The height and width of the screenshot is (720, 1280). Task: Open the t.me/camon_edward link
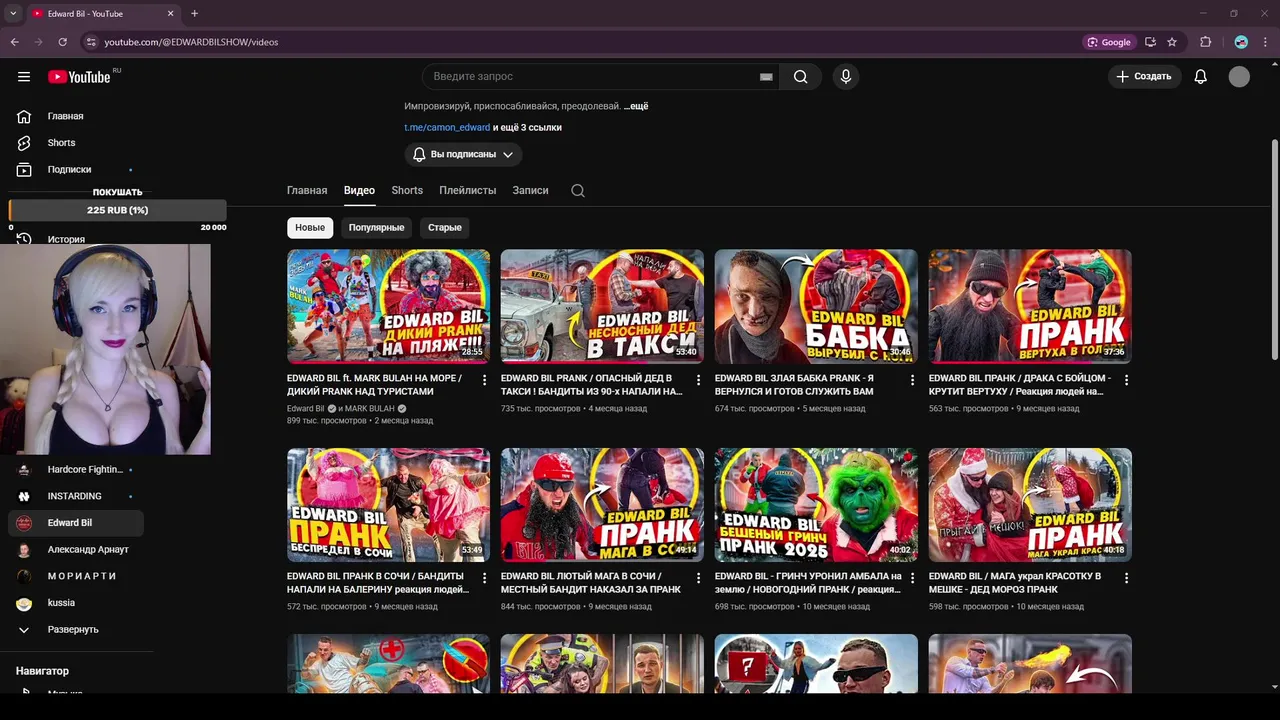point(447,128)
